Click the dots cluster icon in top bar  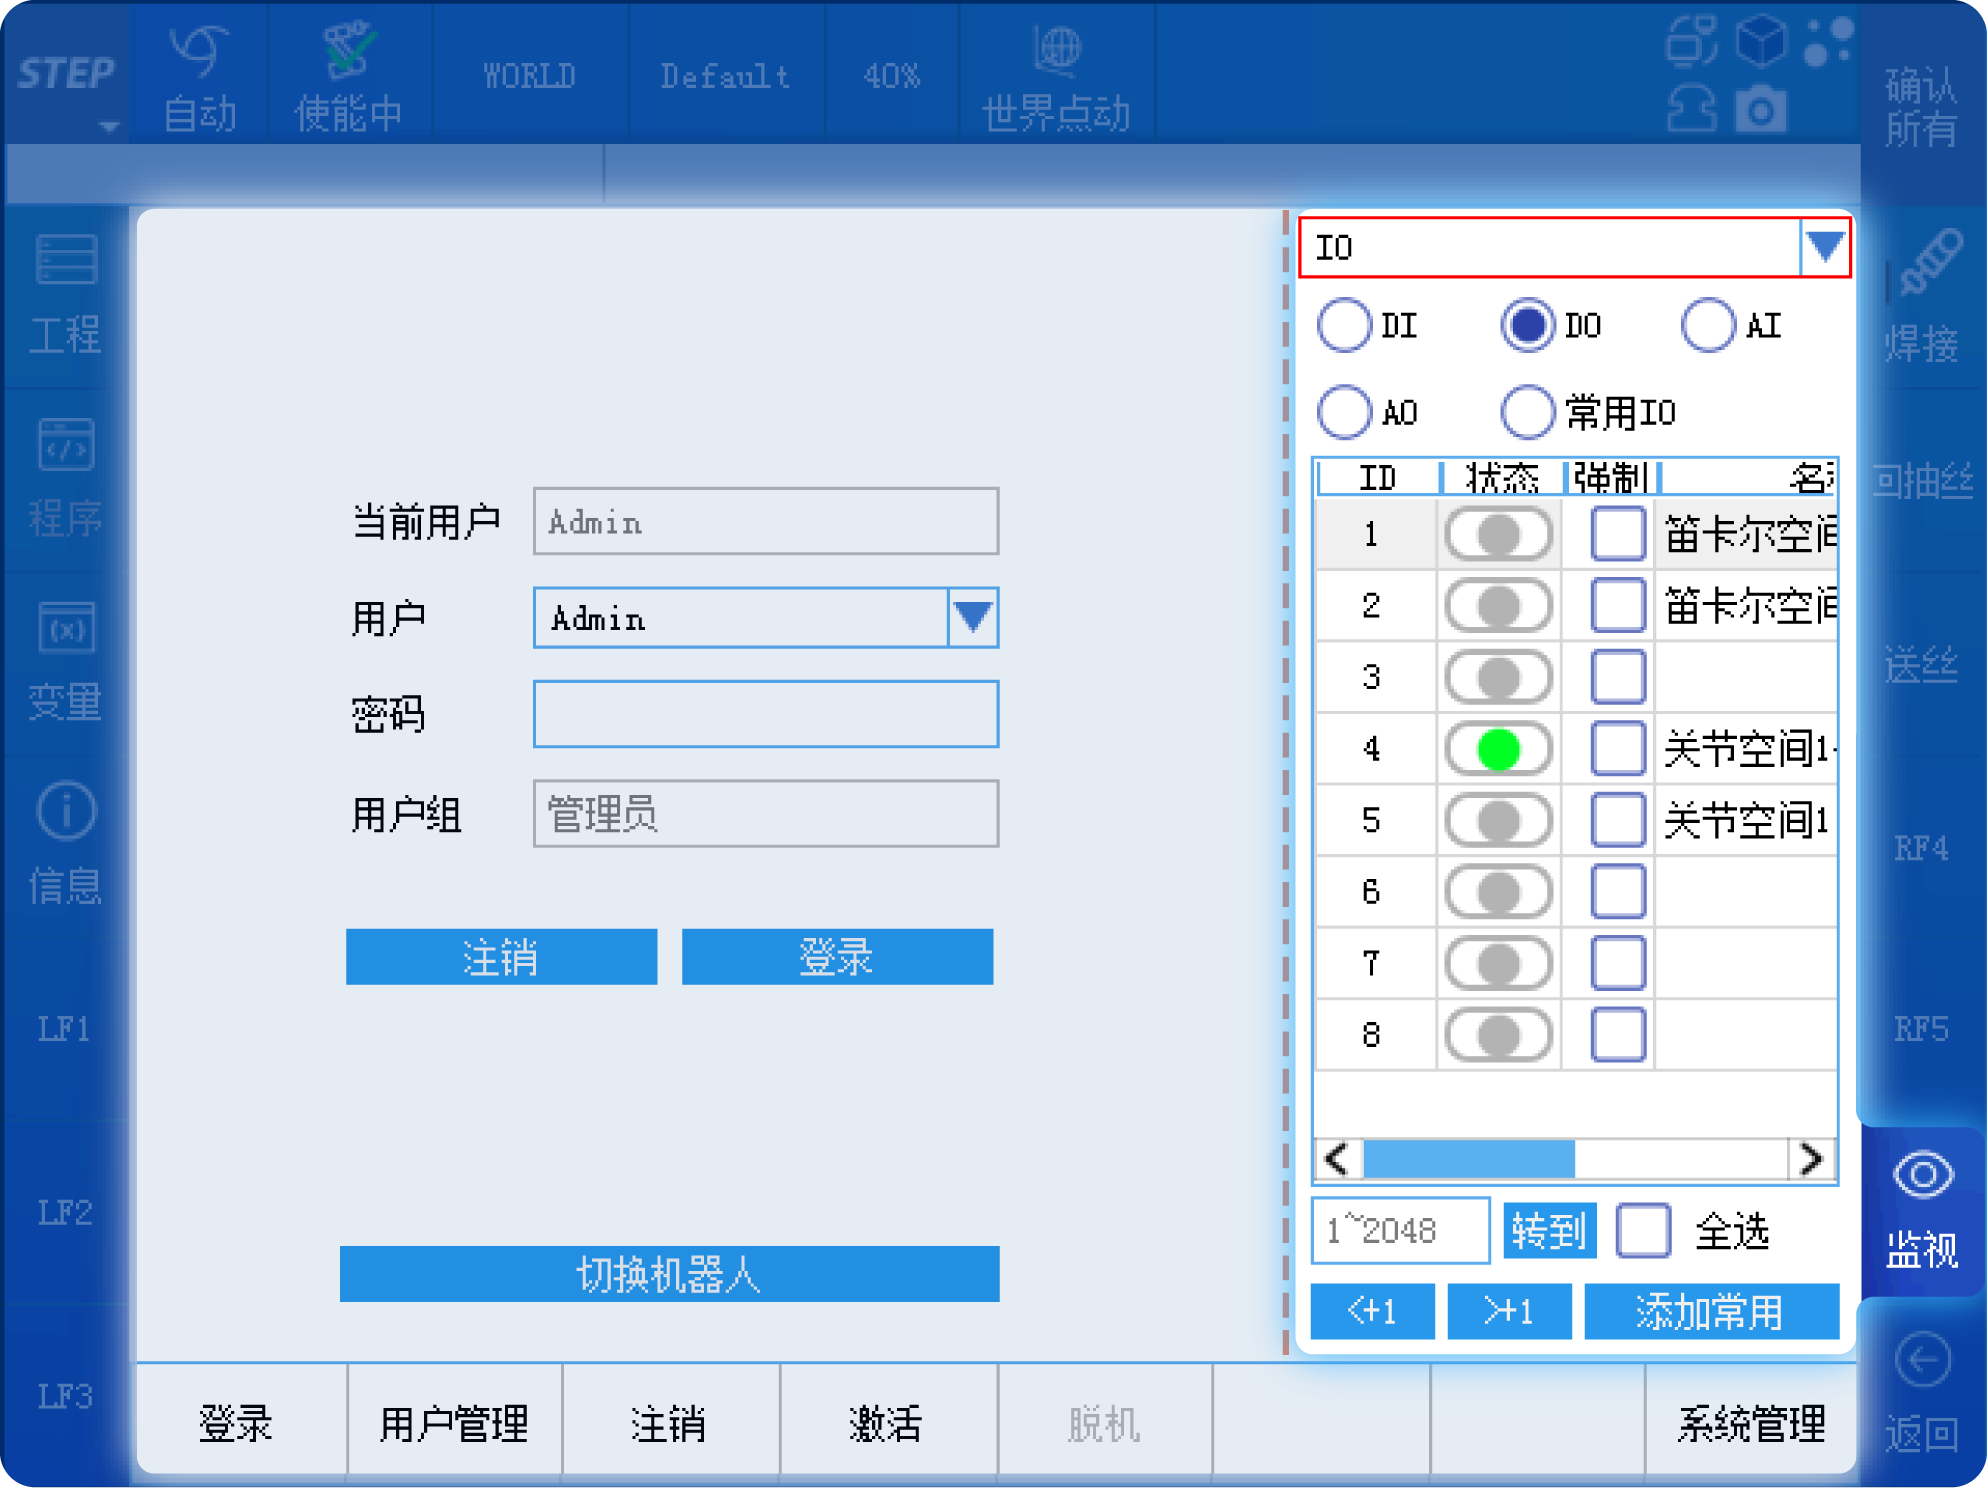[x=1828, y=43]
